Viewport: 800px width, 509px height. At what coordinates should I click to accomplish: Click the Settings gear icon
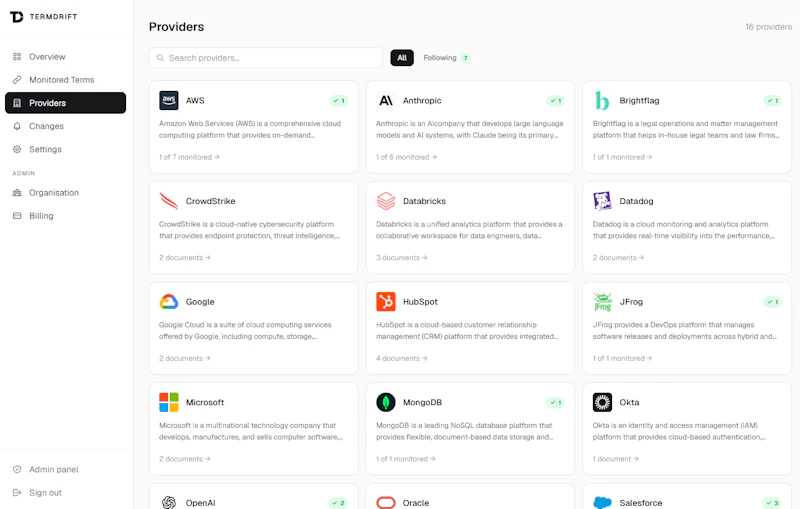(17, 149)
